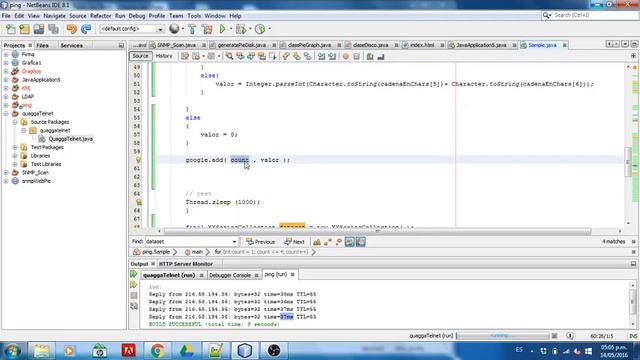The image size is (640, 360).
Task: Open the Find text combo dropdown
Action: click(234, 242)
